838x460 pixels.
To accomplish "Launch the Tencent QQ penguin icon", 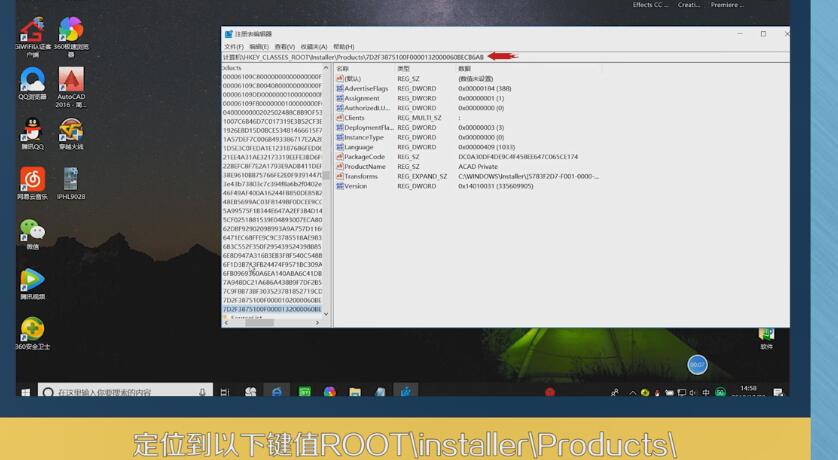I will click(x=32, y=131).
